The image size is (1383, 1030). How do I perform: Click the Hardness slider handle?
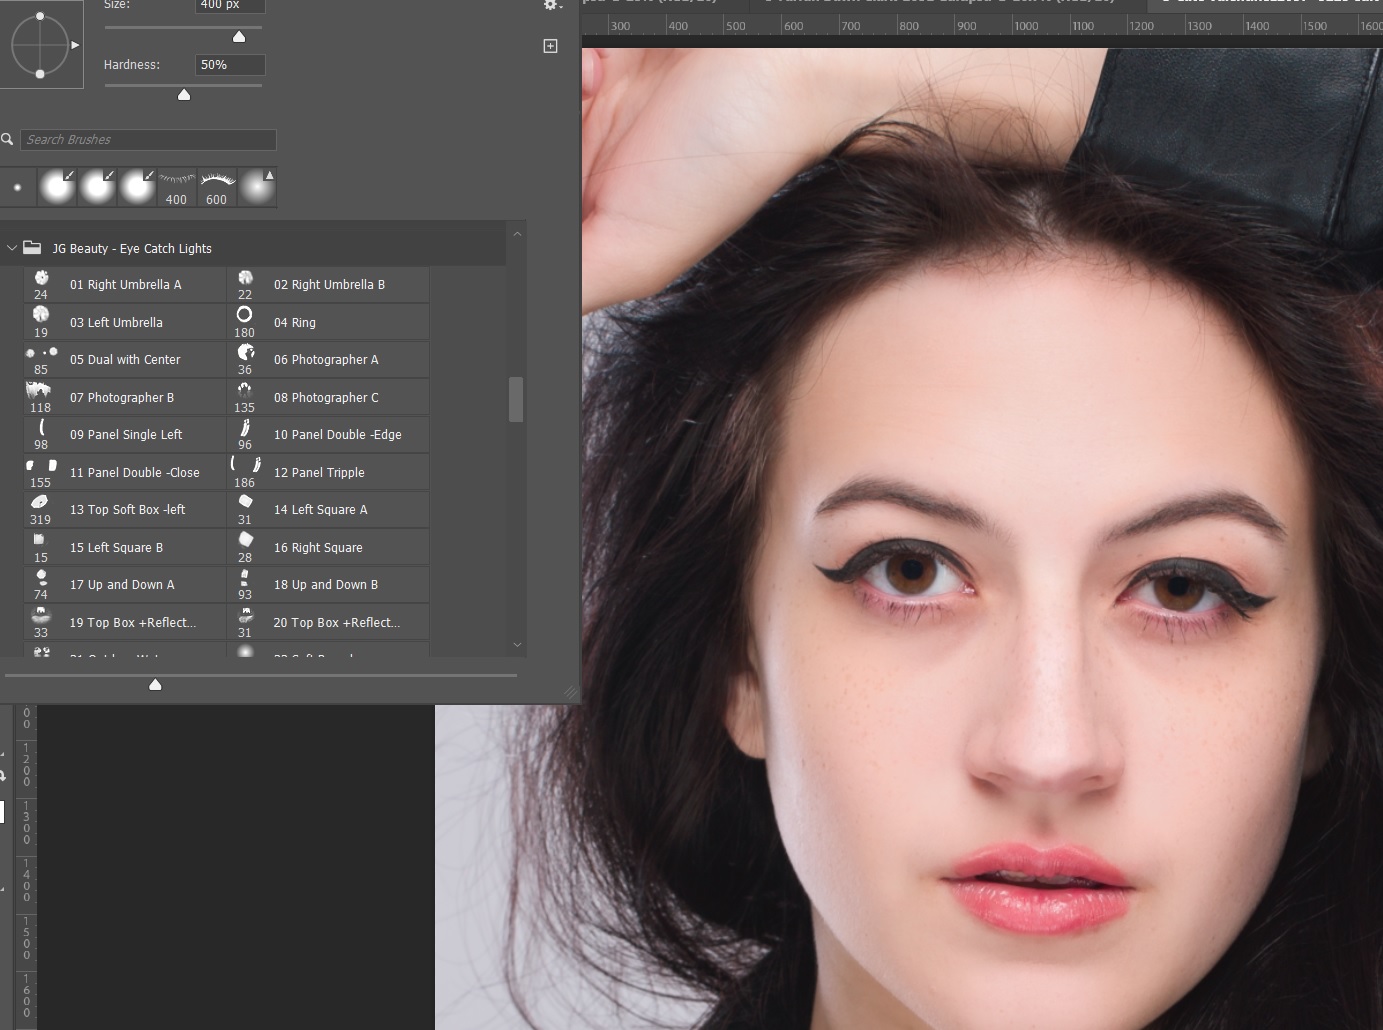(184, 95)
